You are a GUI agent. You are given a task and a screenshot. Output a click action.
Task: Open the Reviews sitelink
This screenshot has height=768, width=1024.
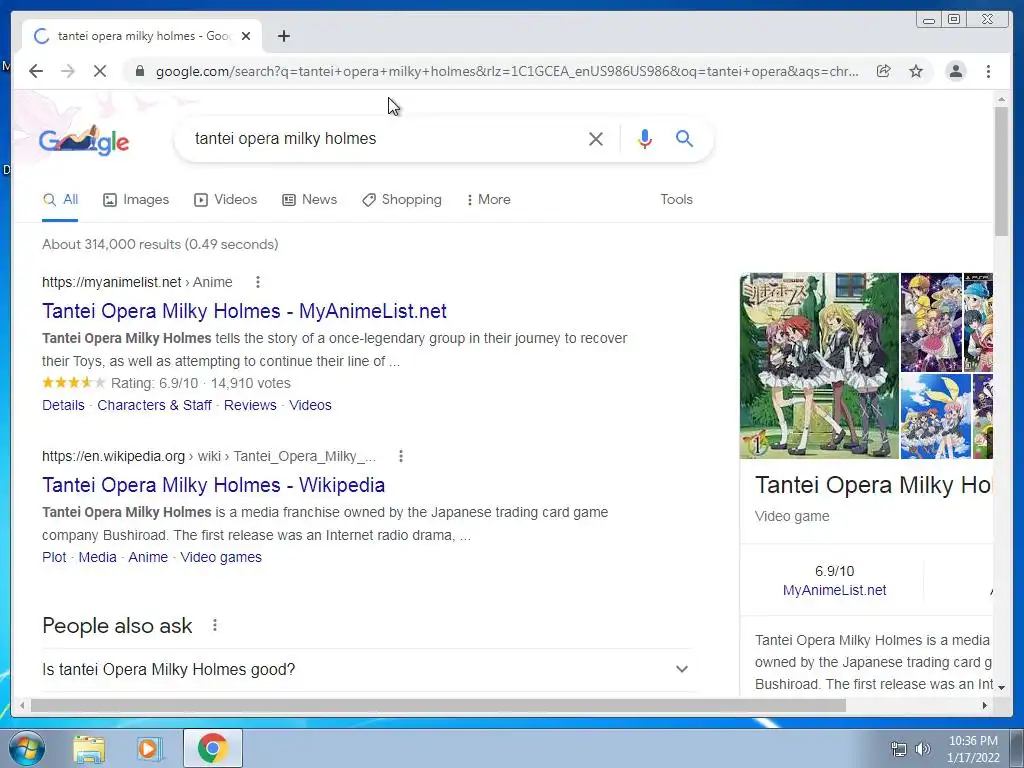[250, 405]
